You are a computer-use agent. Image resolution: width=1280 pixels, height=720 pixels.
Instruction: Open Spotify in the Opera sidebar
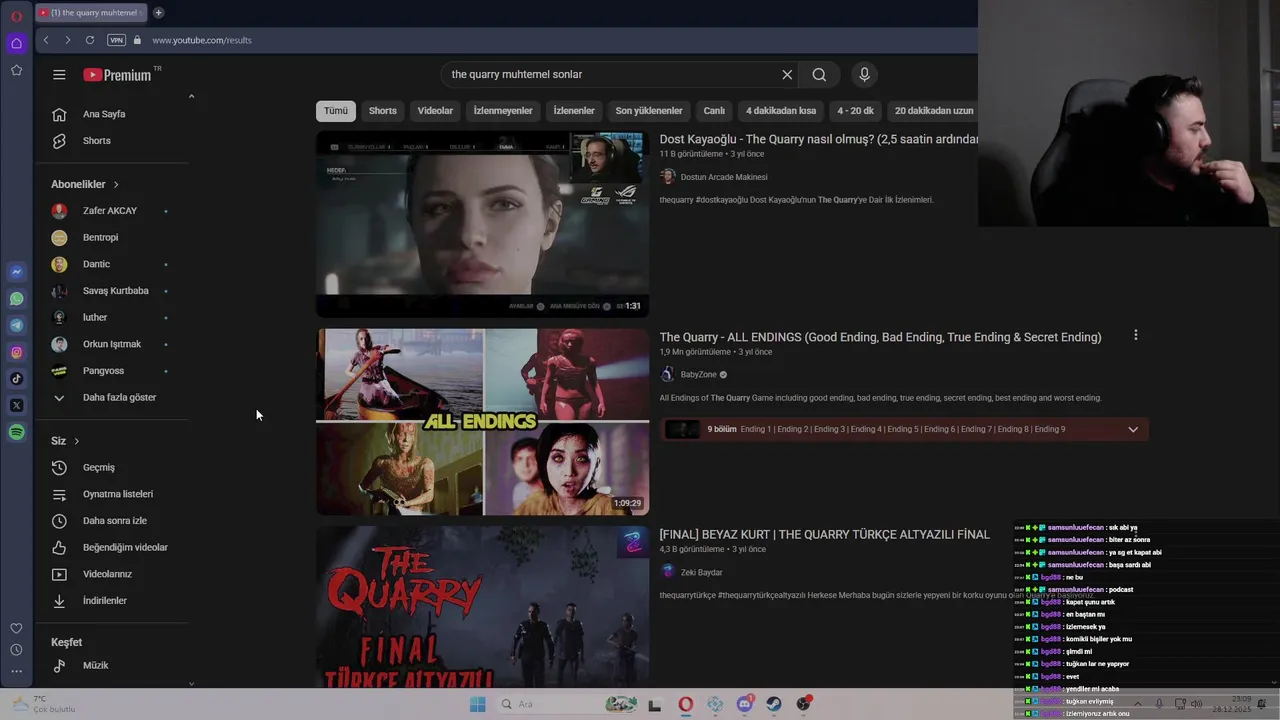(x=16, y=432)
